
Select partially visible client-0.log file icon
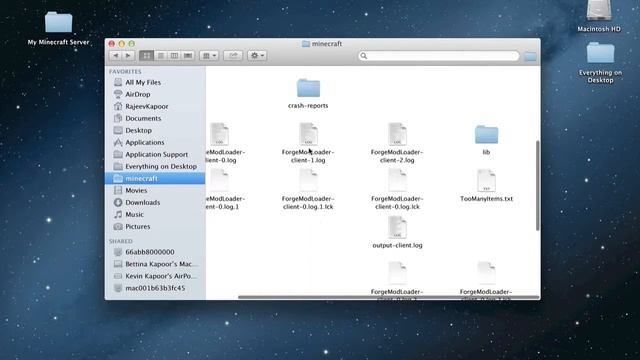coord(220,134)
